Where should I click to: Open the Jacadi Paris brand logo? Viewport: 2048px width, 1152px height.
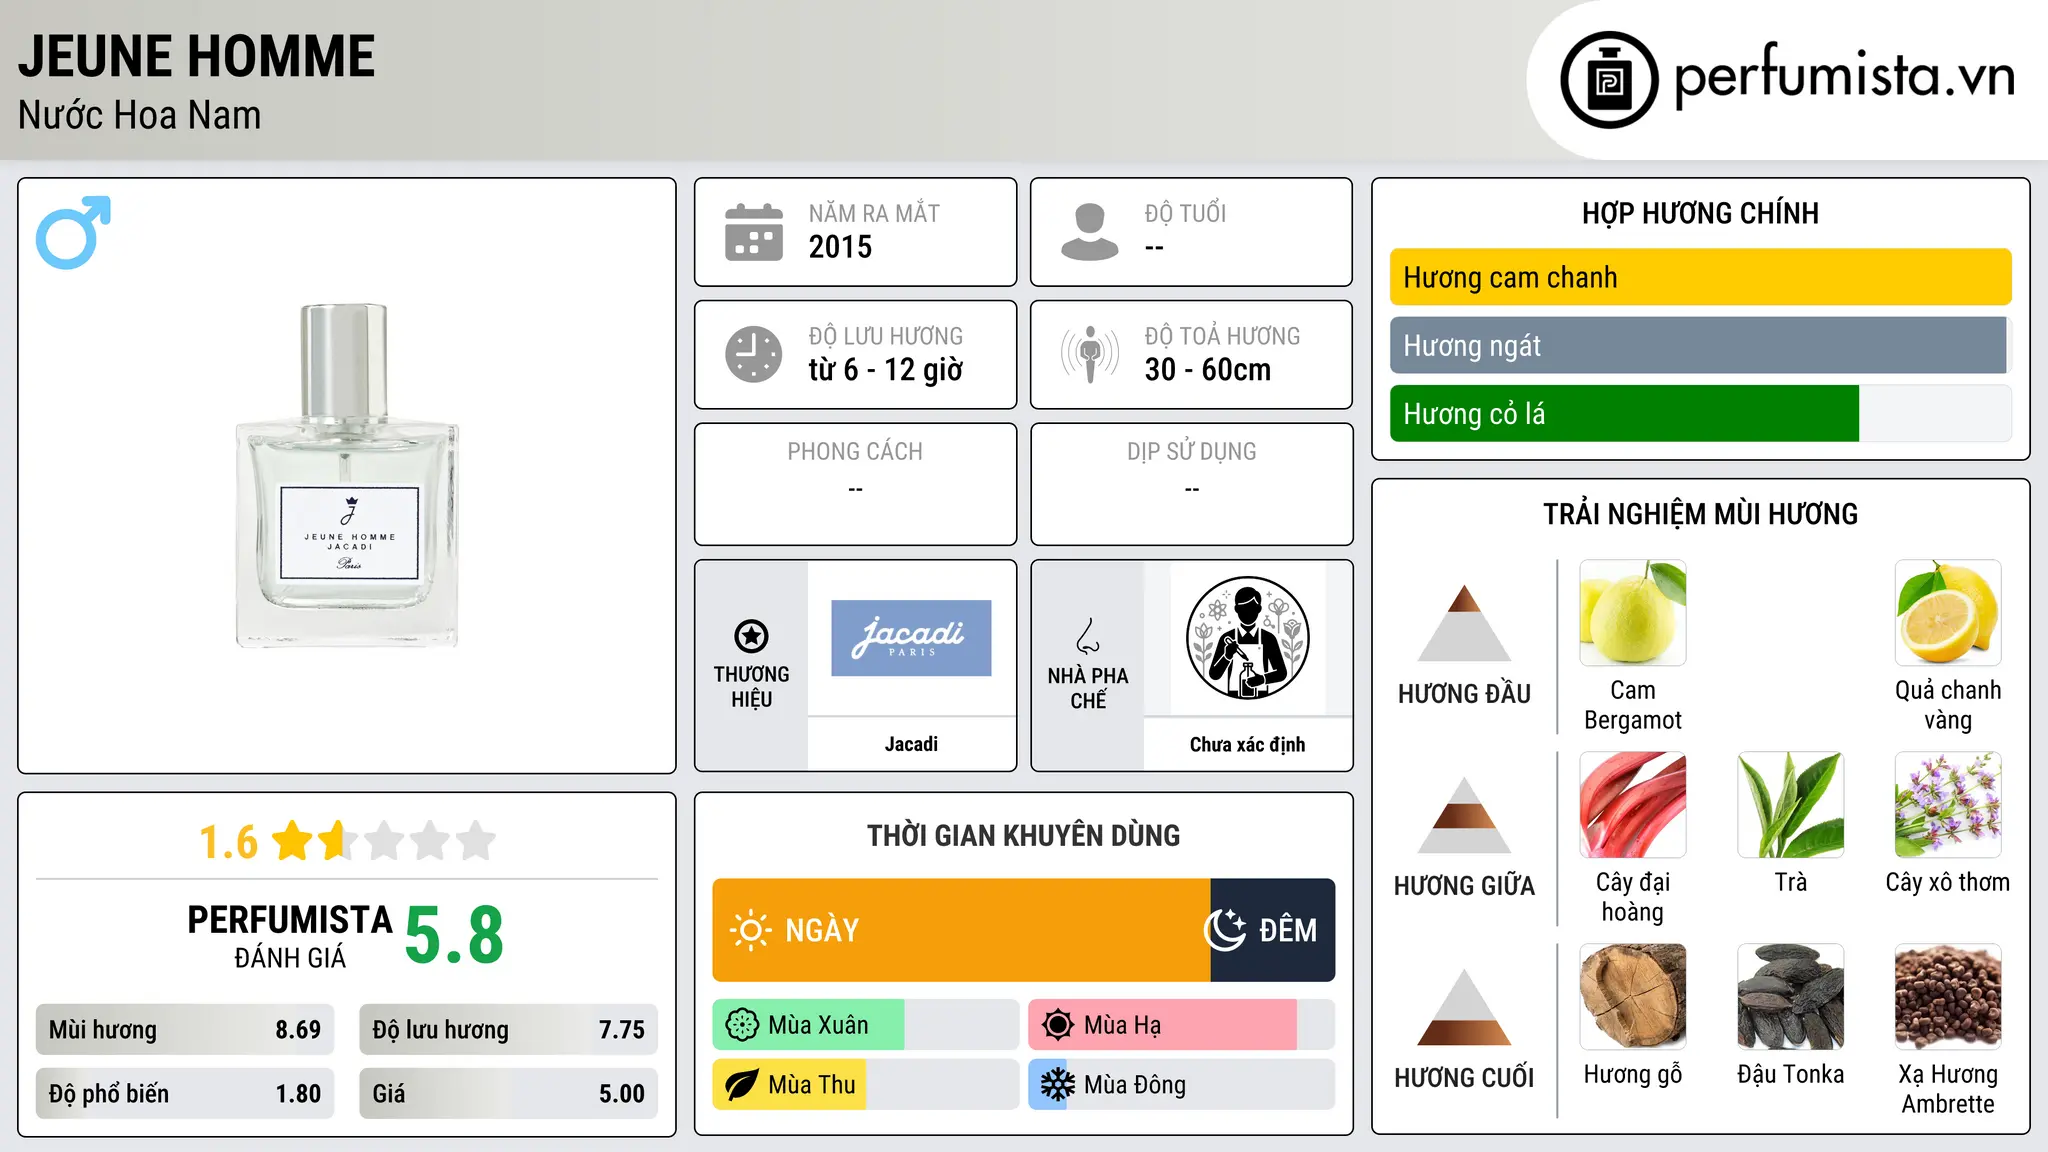tap(911, 638)
